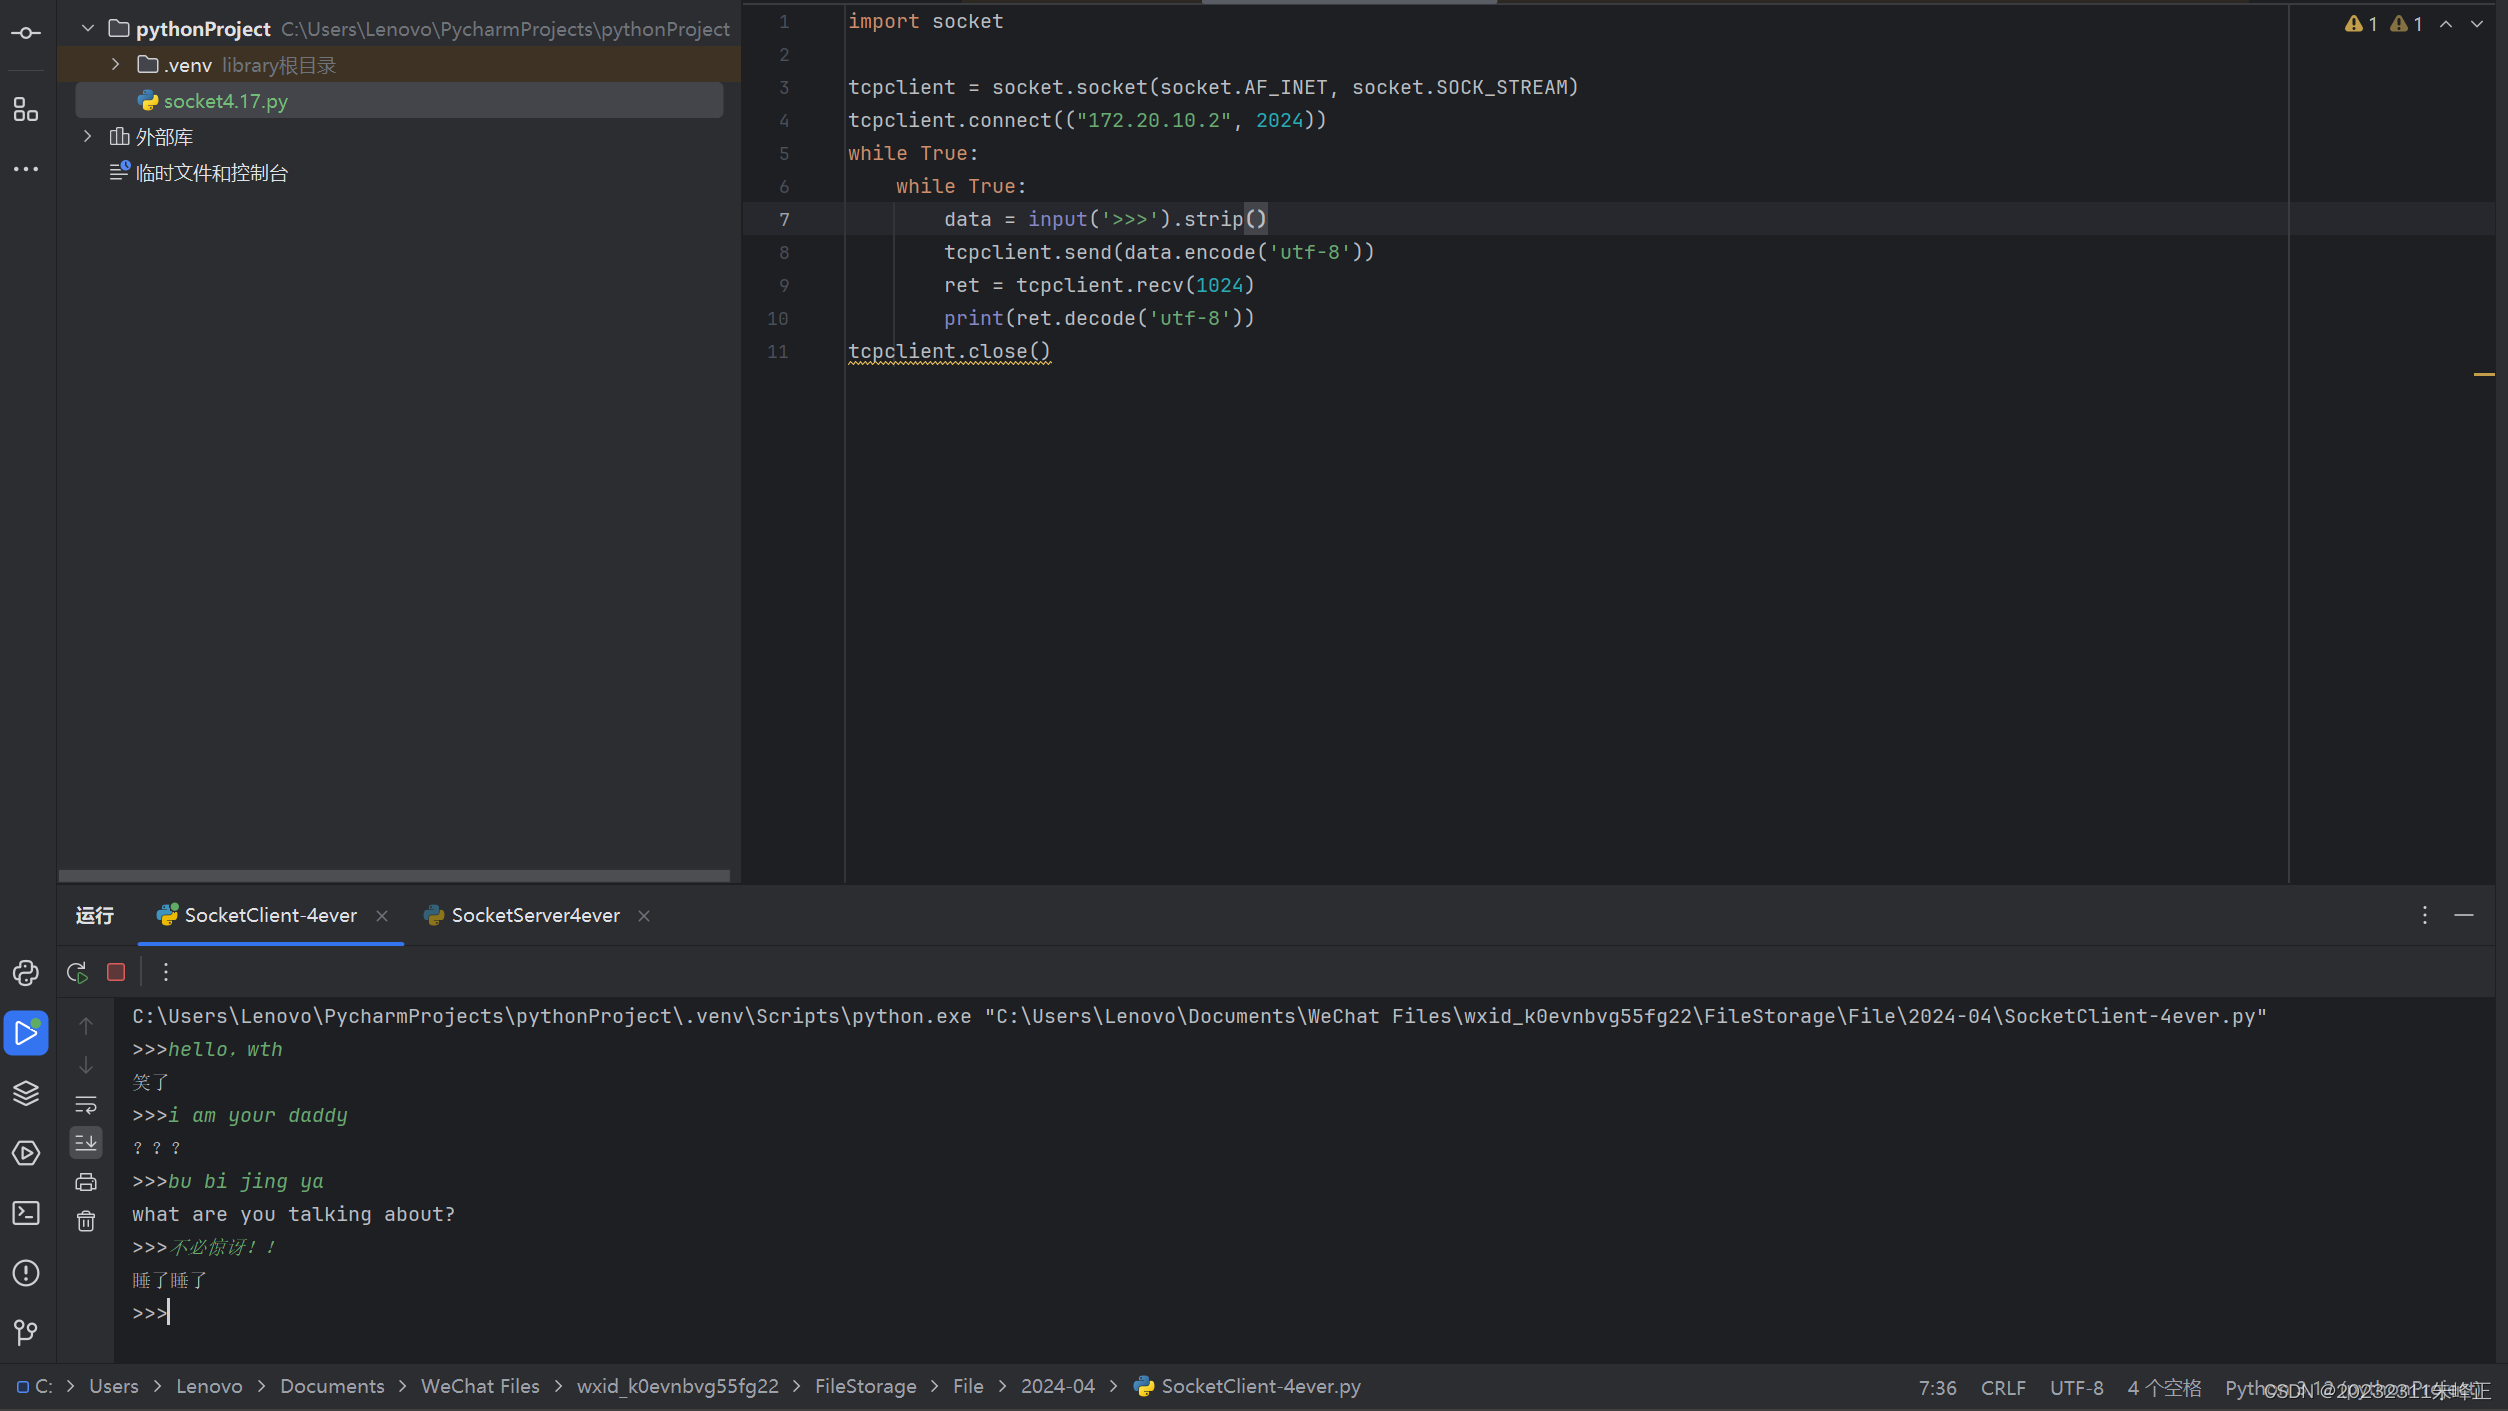This screenshot has width=2508, height=1411.
Task: Open the Git version control icon
Action: point(26,1332)
